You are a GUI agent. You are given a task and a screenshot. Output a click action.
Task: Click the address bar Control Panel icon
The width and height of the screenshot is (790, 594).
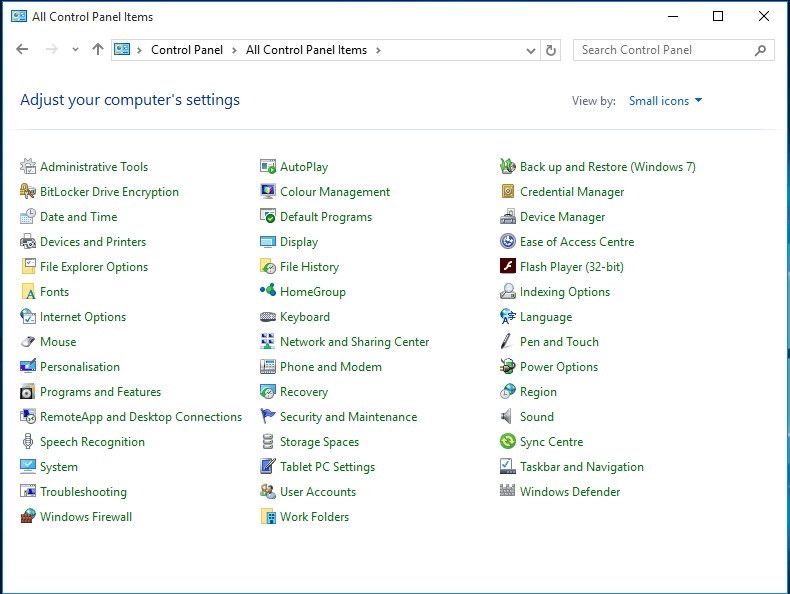(x=122, y=49)
